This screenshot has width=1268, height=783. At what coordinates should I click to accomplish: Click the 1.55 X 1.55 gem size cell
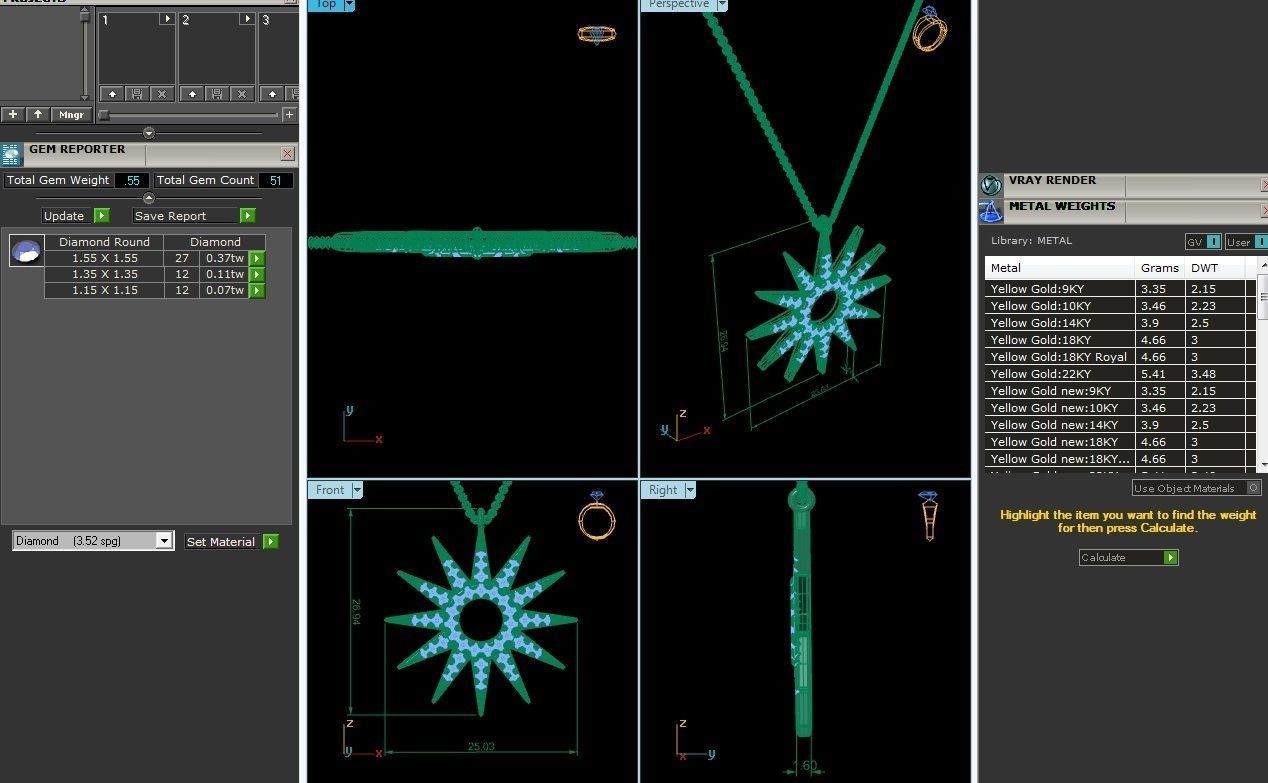pyautogui.click(x=104, y=258)
